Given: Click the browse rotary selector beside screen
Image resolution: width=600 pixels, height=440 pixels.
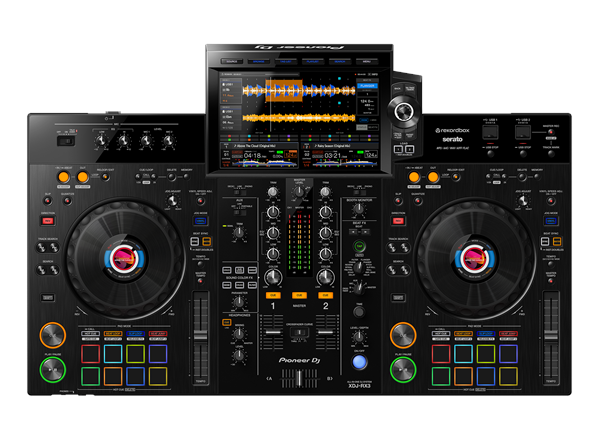Looking at the screenshot, I should [404, 112].
